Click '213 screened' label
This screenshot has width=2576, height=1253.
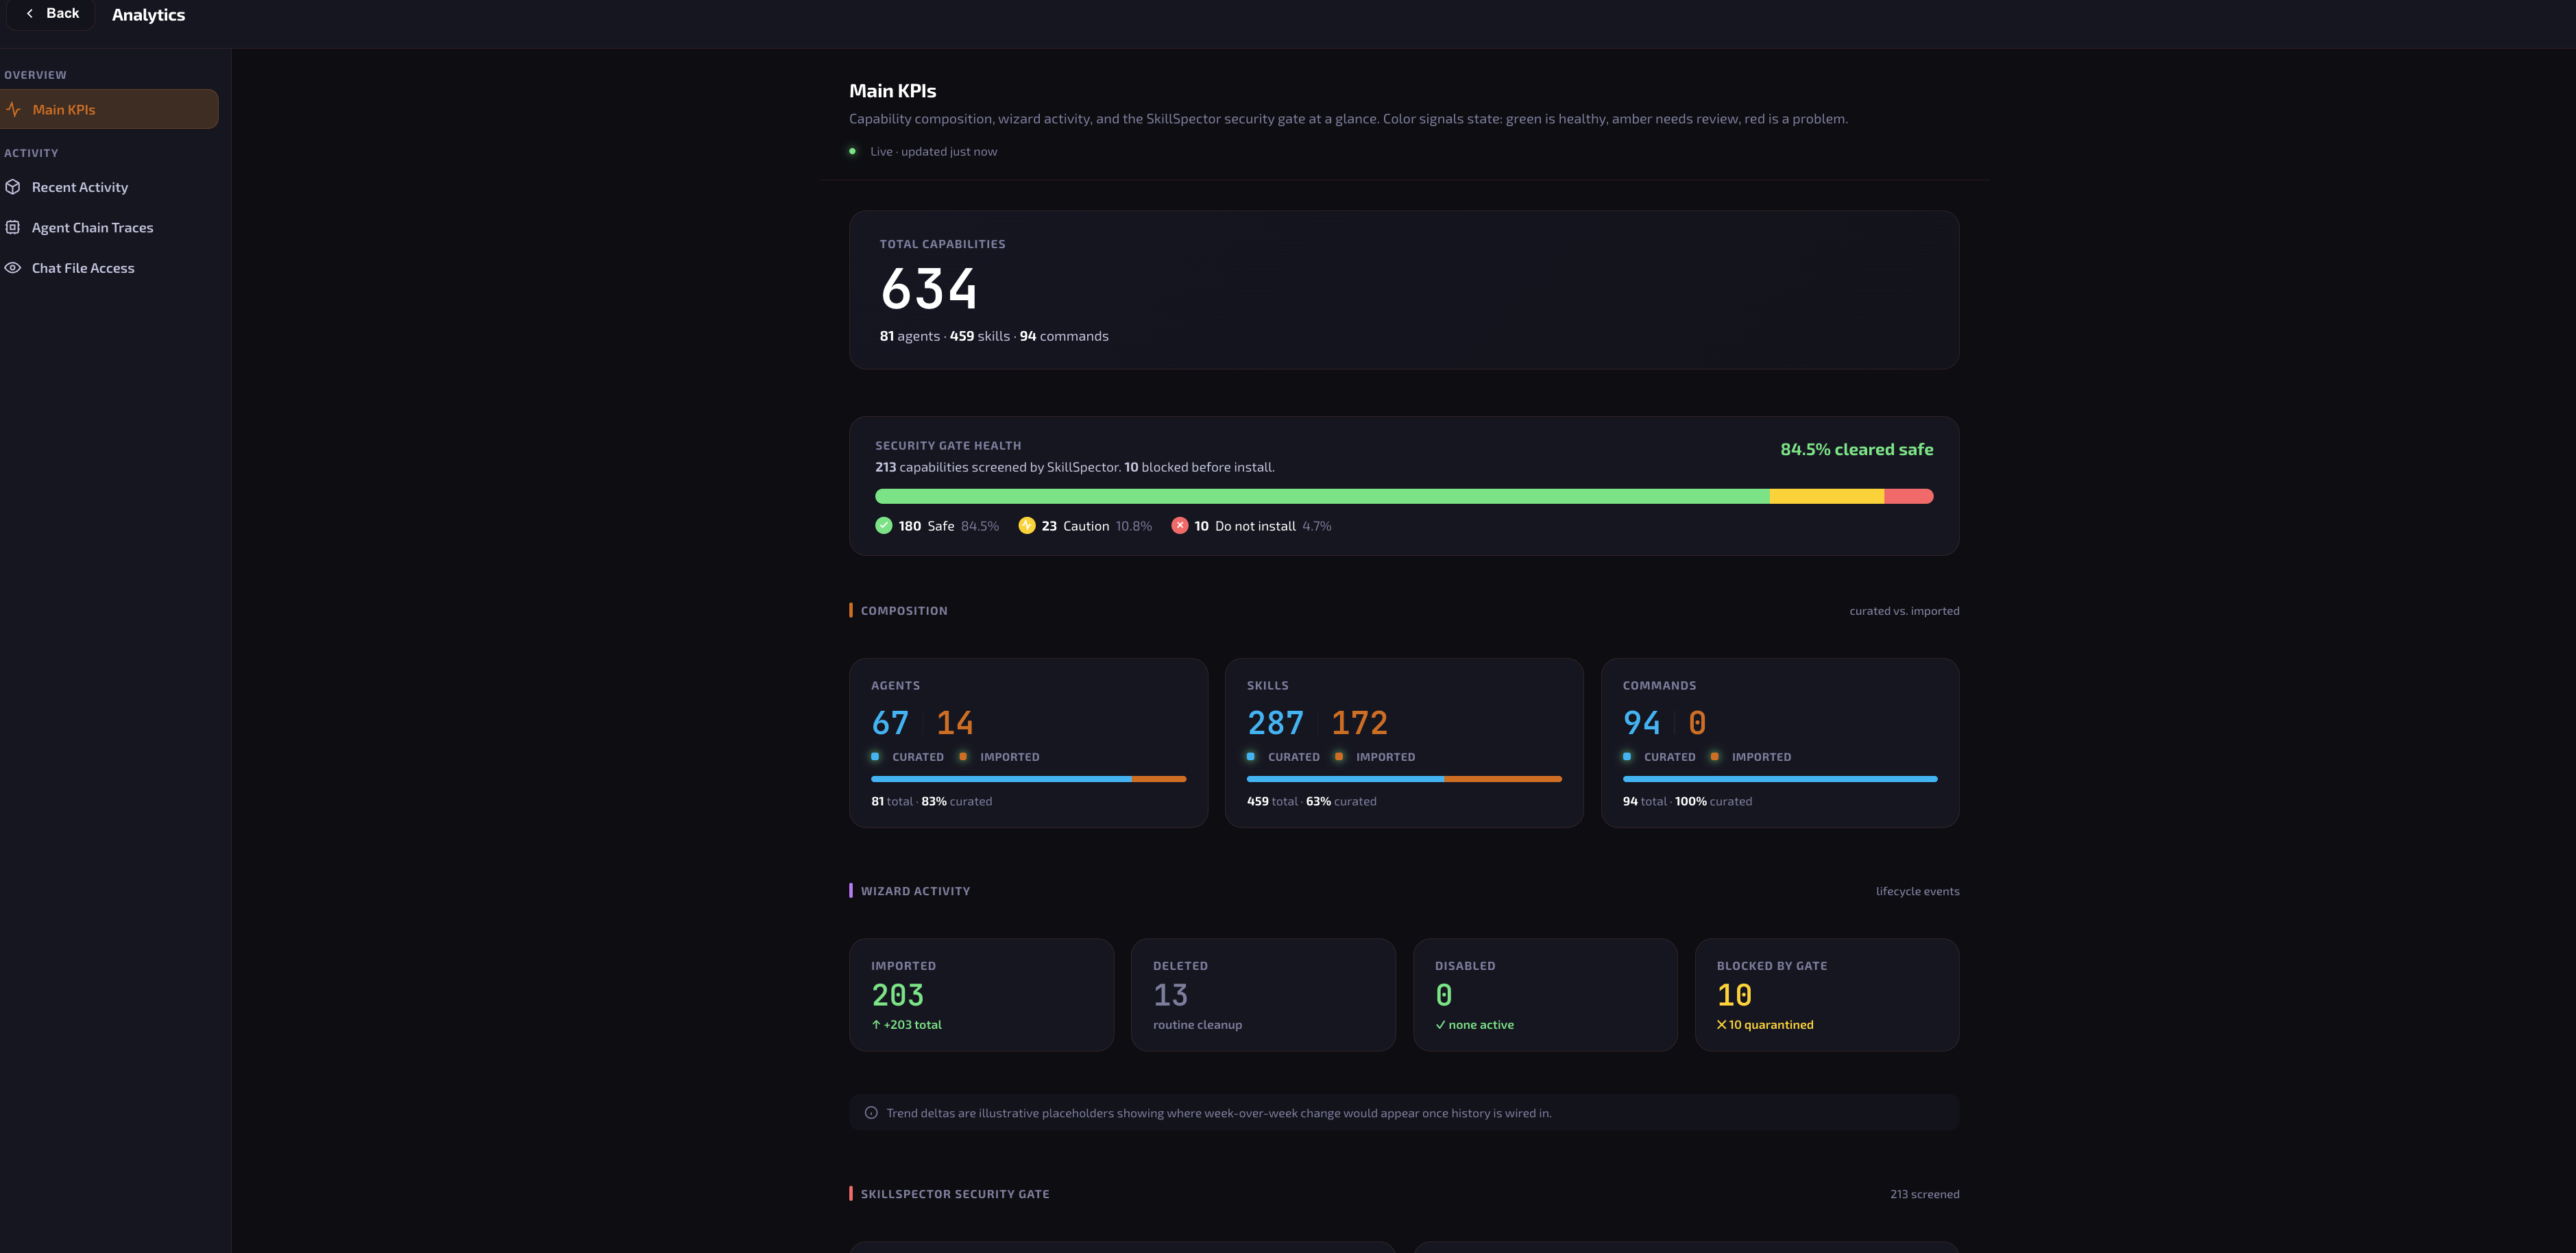[x=1924, y=1194]
